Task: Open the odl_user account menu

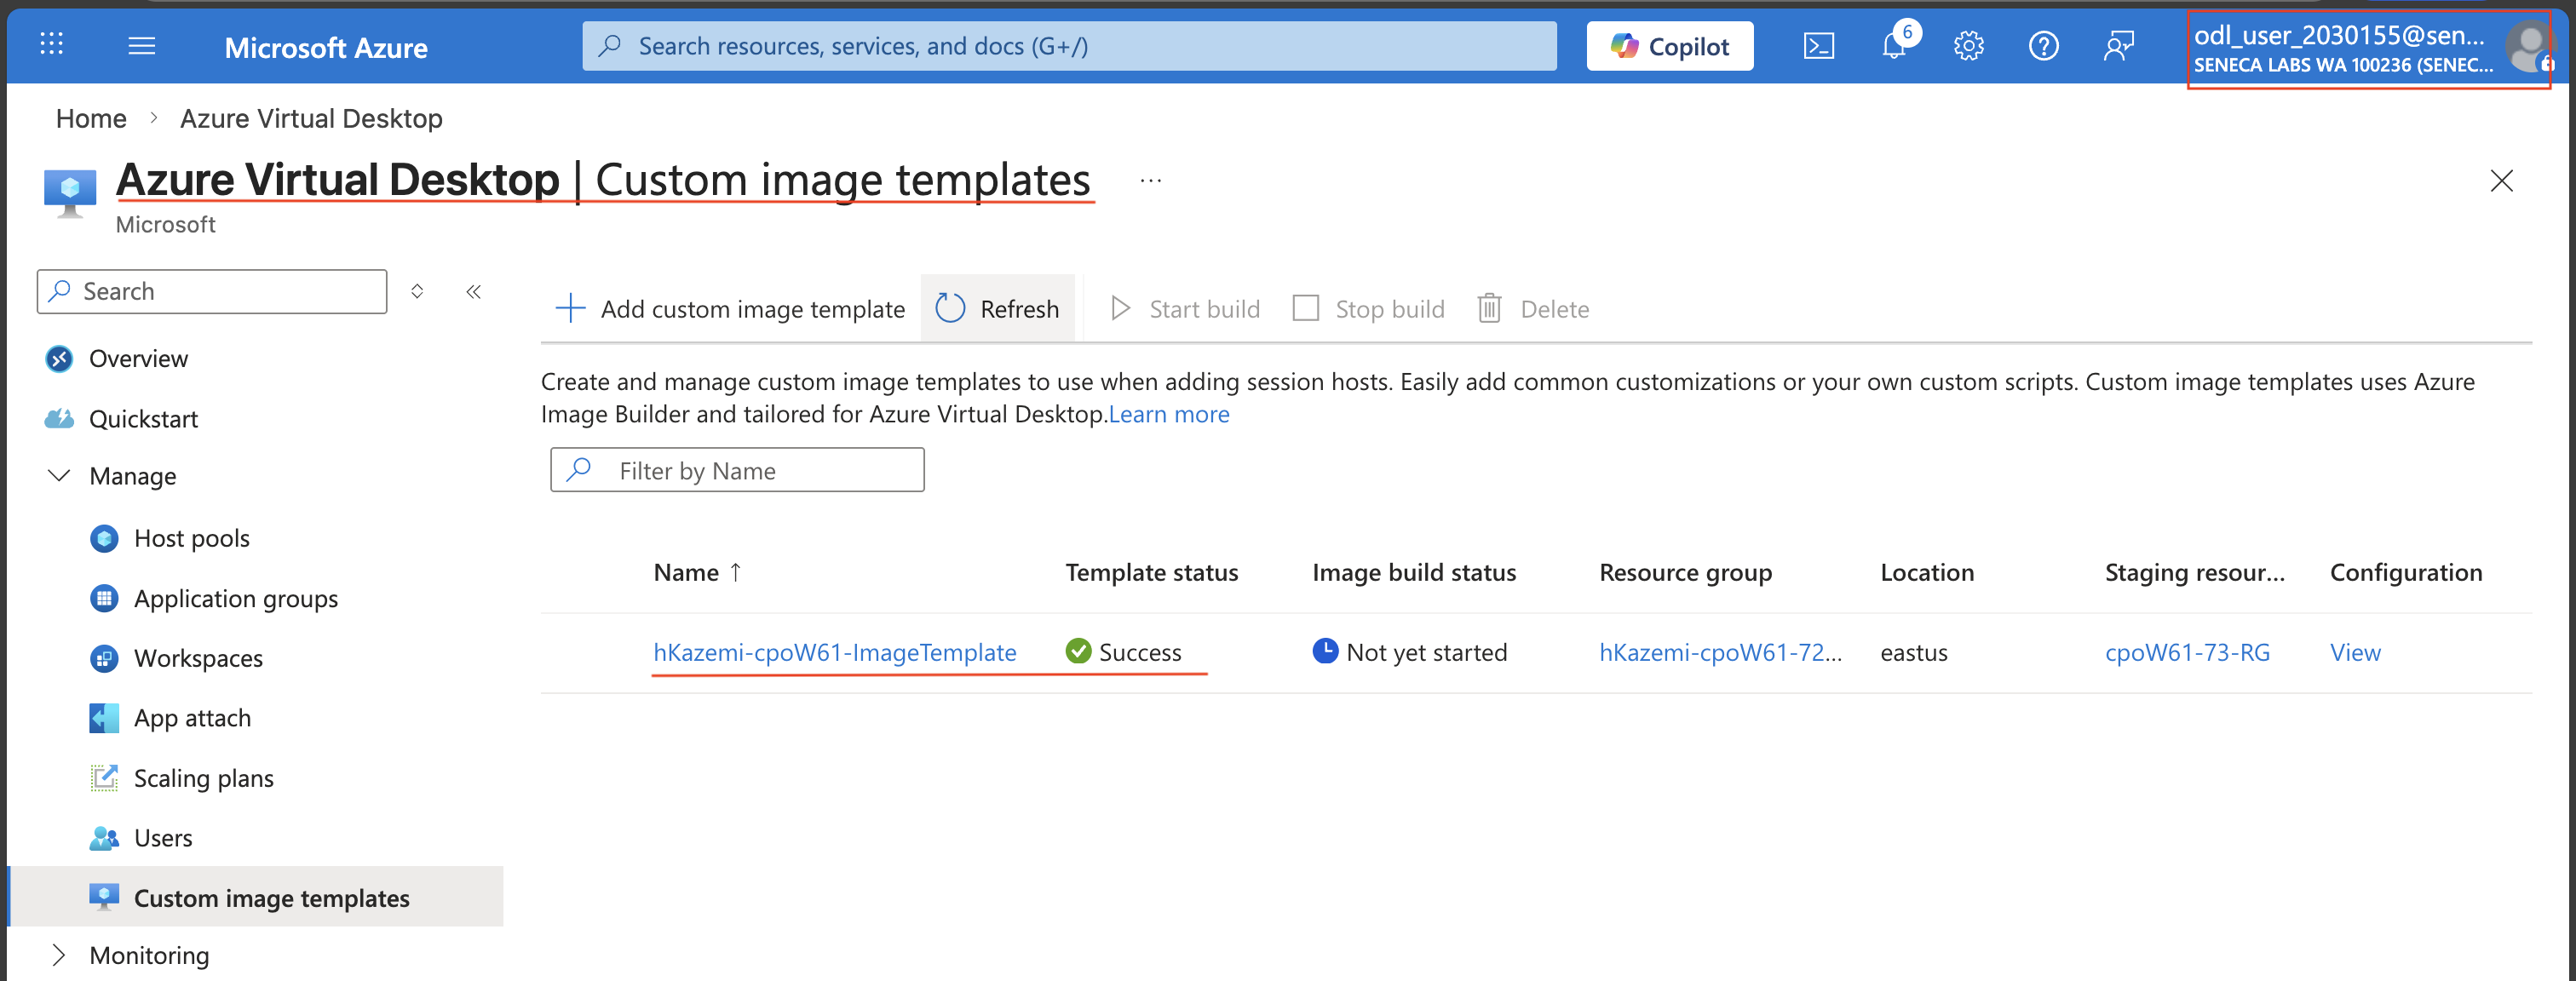Action: click(x=2368, y=49)
